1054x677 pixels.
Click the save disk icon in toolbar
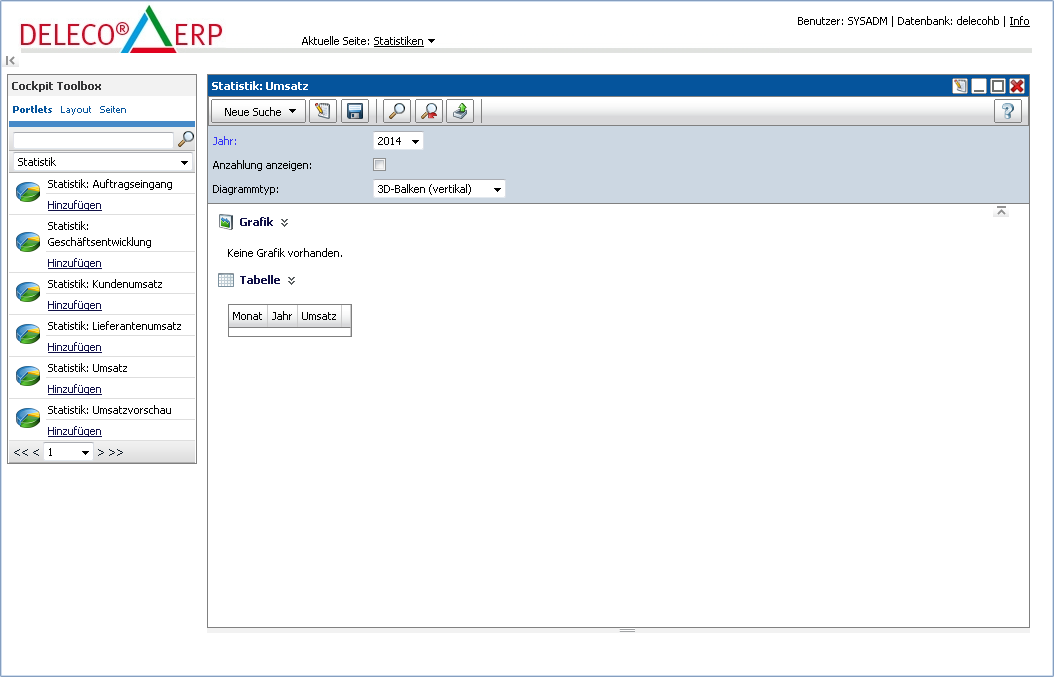pyautogui.click(x=354, y=111)
